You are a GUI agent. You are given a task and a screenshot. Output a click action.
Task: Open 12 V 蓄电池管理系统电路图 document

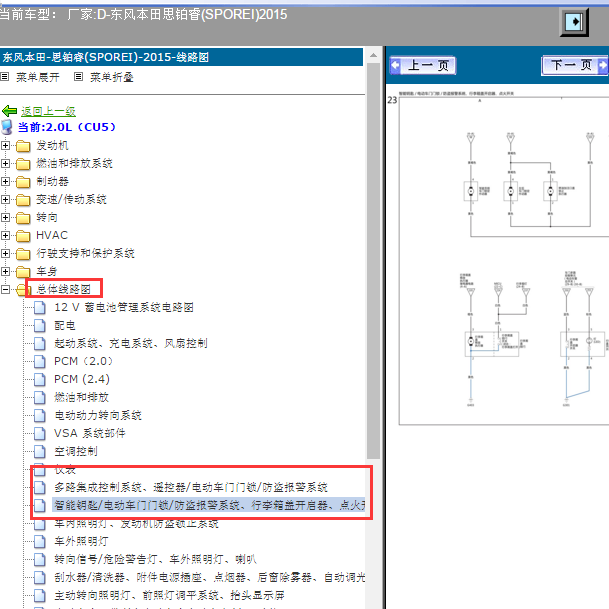click(124, 307)
